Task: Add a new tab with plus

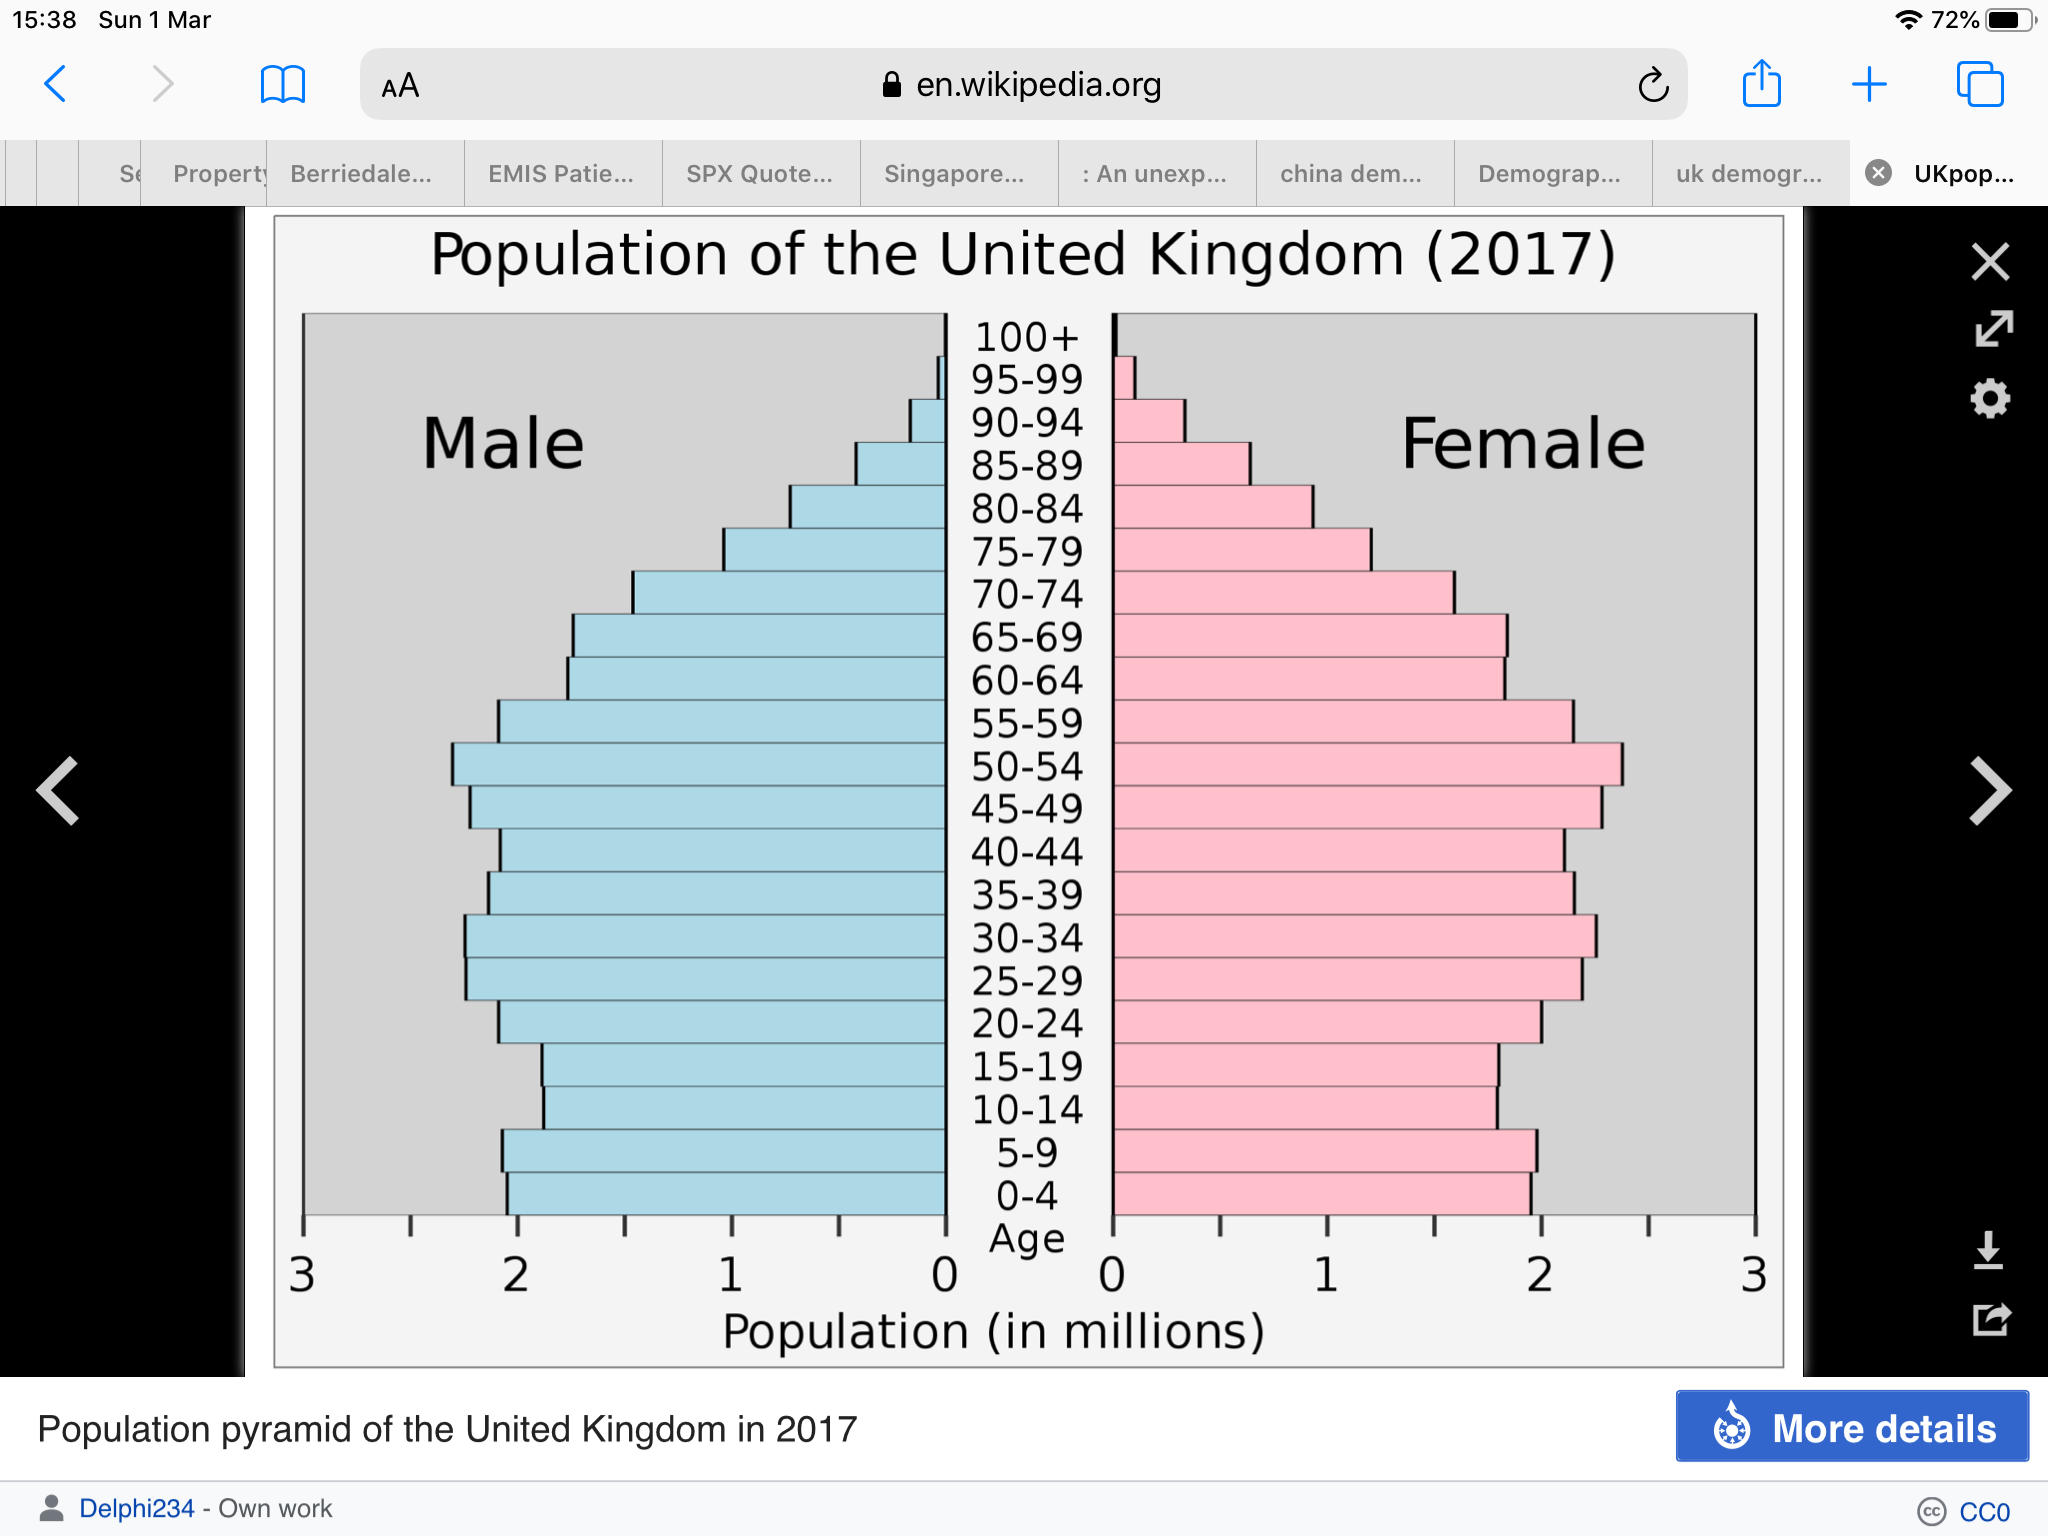Action: (1868, 84)
